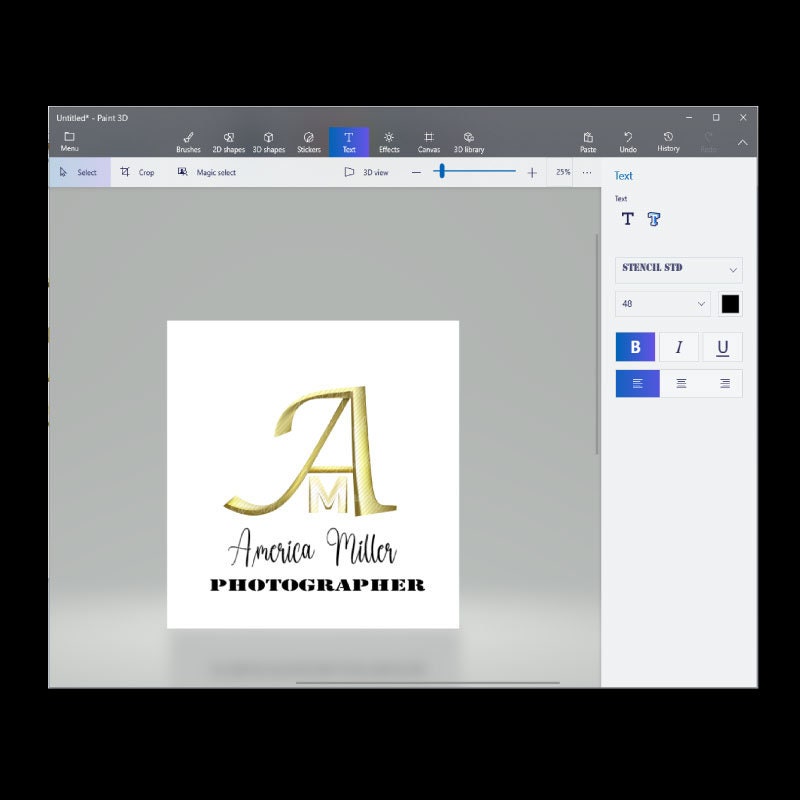Image resolution: width=800 pixels, height=800 pixels.
Task: Select the Brushes tool
Action: point(189,141)
